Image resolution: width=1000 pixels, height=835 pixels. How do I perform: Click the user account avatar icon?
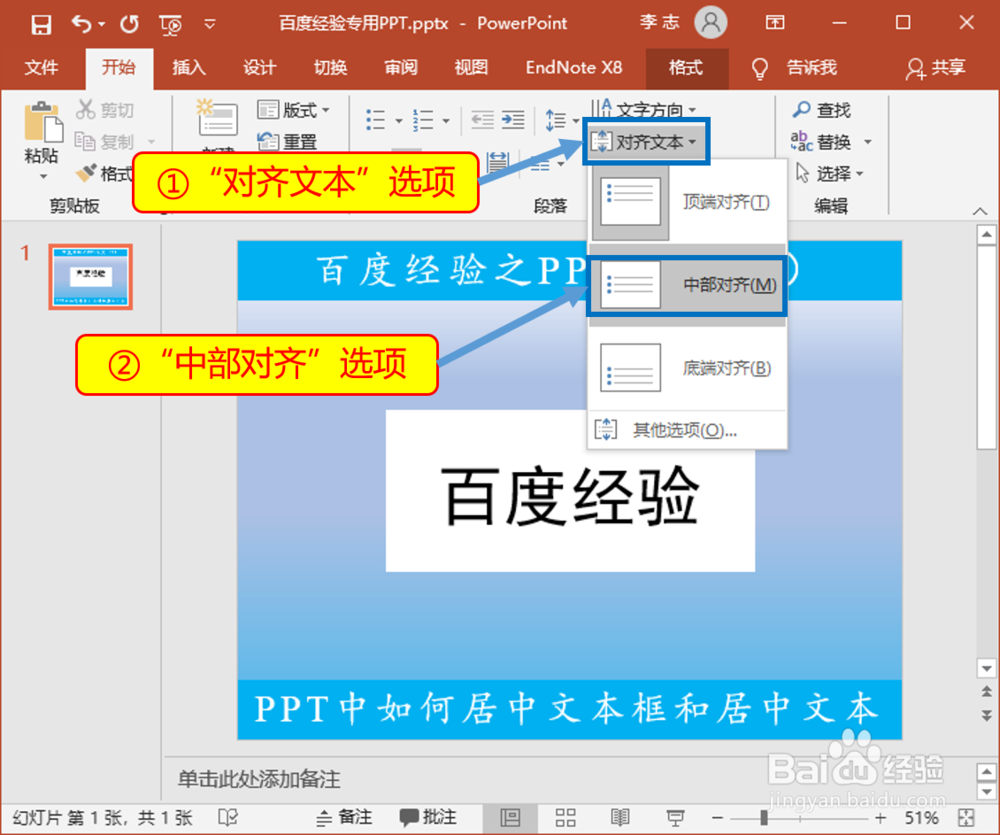tap(710, 23)
